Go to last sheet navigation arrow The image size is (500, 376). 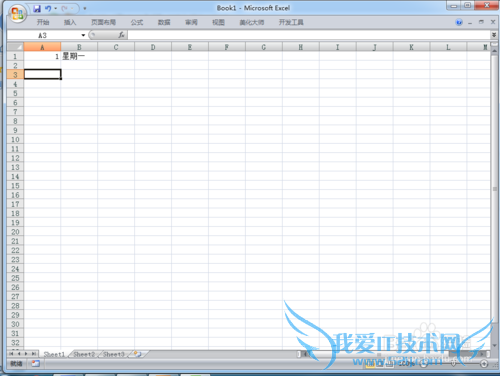coord(34,354)
